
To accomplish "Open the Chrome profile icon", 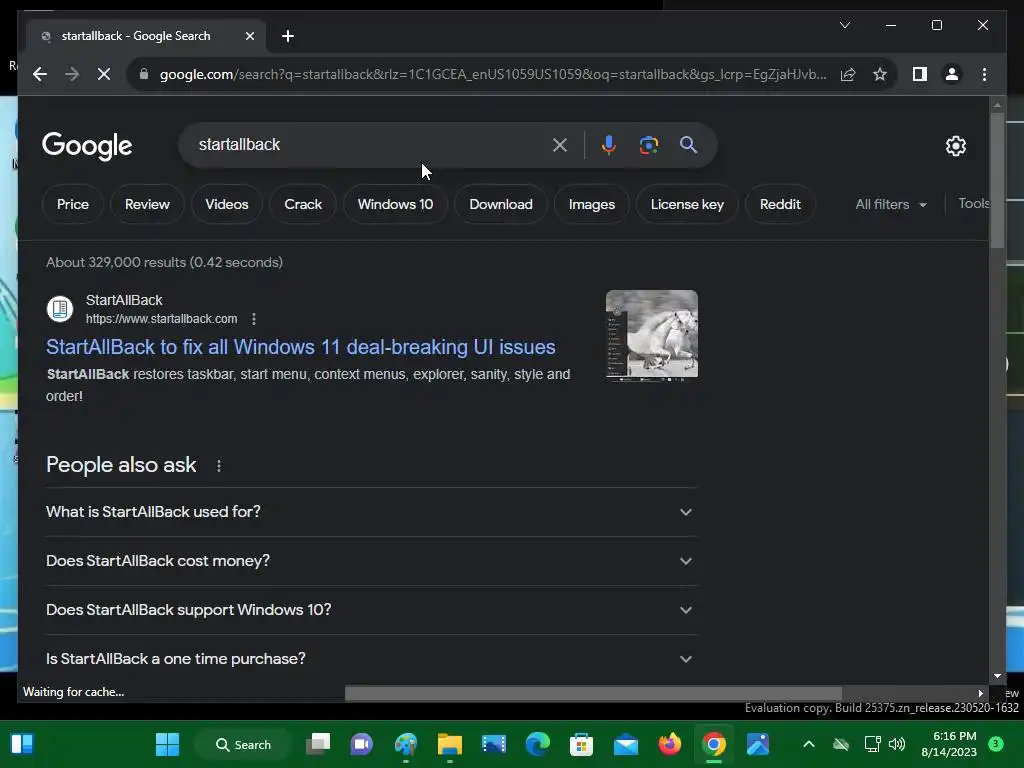I will coord(952,74).
